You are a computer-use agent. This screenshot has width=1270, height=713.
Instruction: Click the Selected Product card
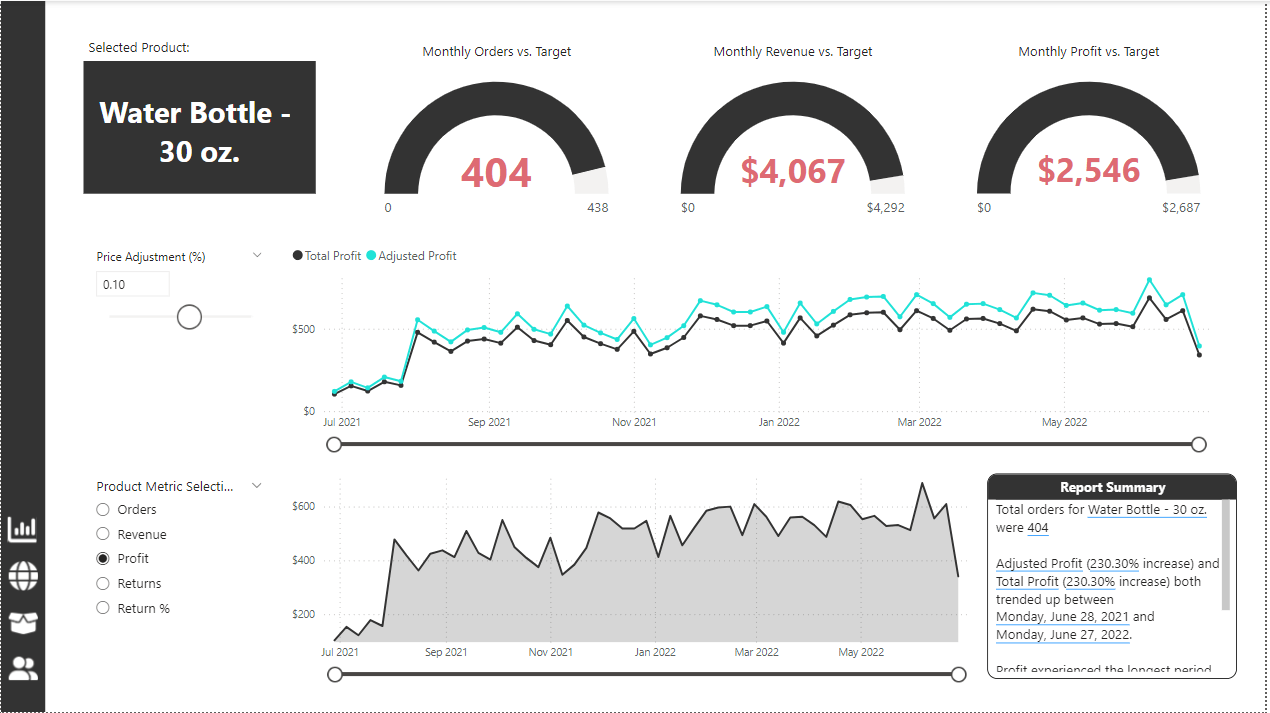(x=199, y=128)
